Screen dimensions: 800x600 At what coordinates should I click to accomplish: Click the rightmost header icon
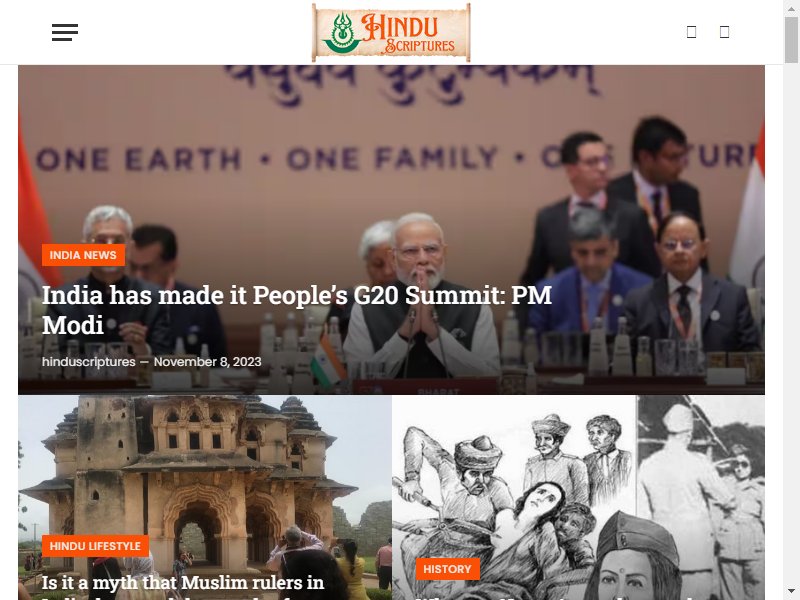(x=724, y=32)
